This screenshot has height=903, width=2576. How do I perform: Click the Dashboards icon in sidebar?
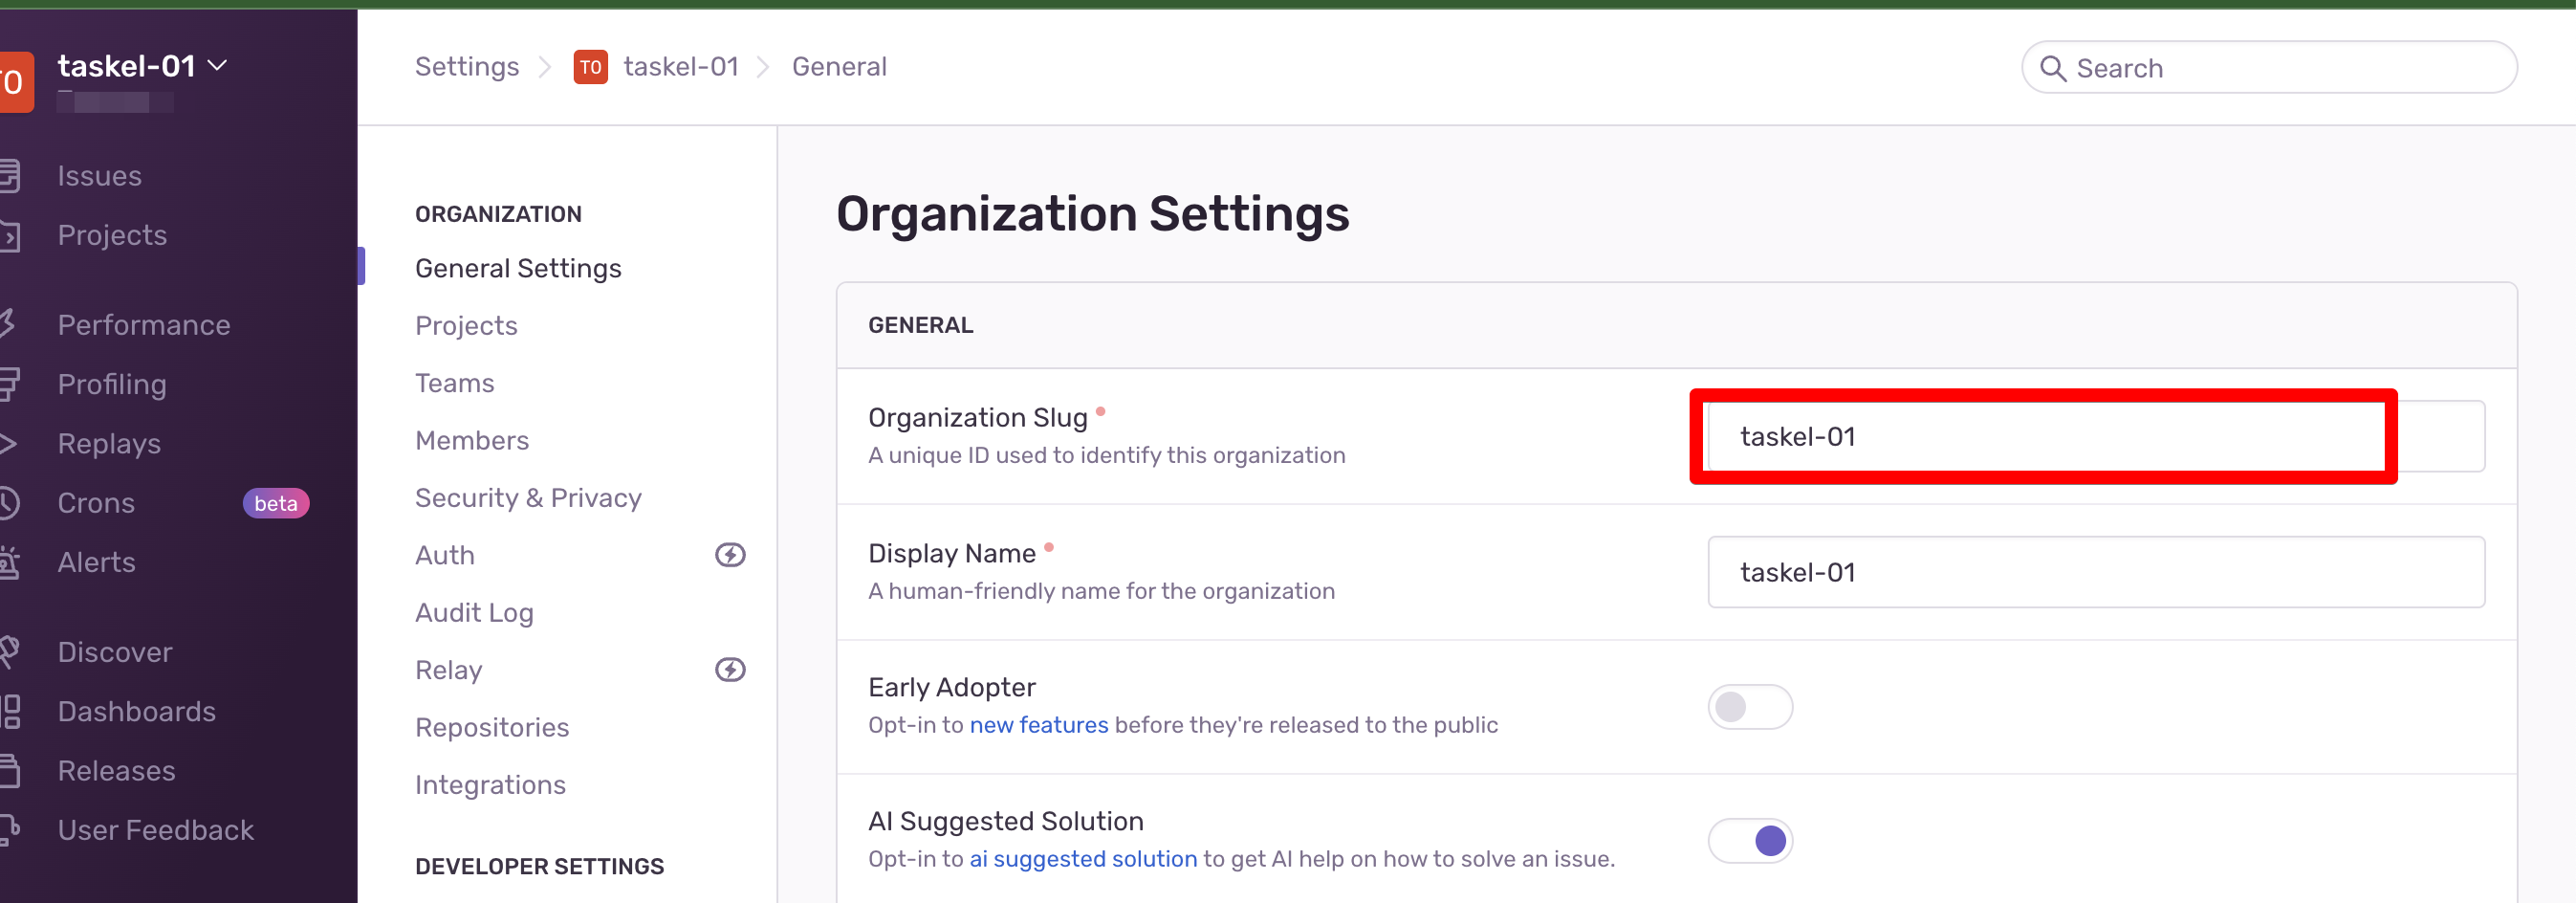pos(8,711)
